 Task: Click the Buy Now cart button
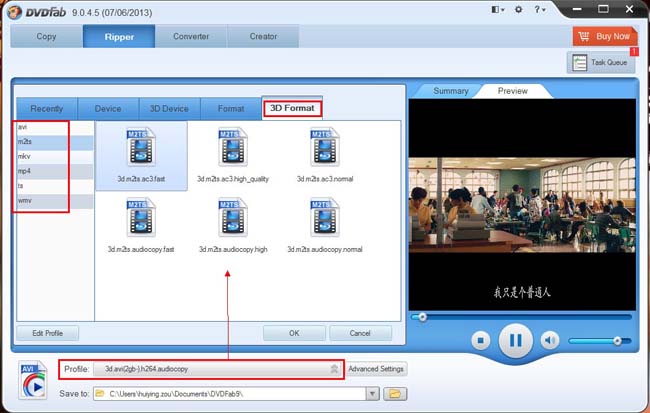click(605, 36)
